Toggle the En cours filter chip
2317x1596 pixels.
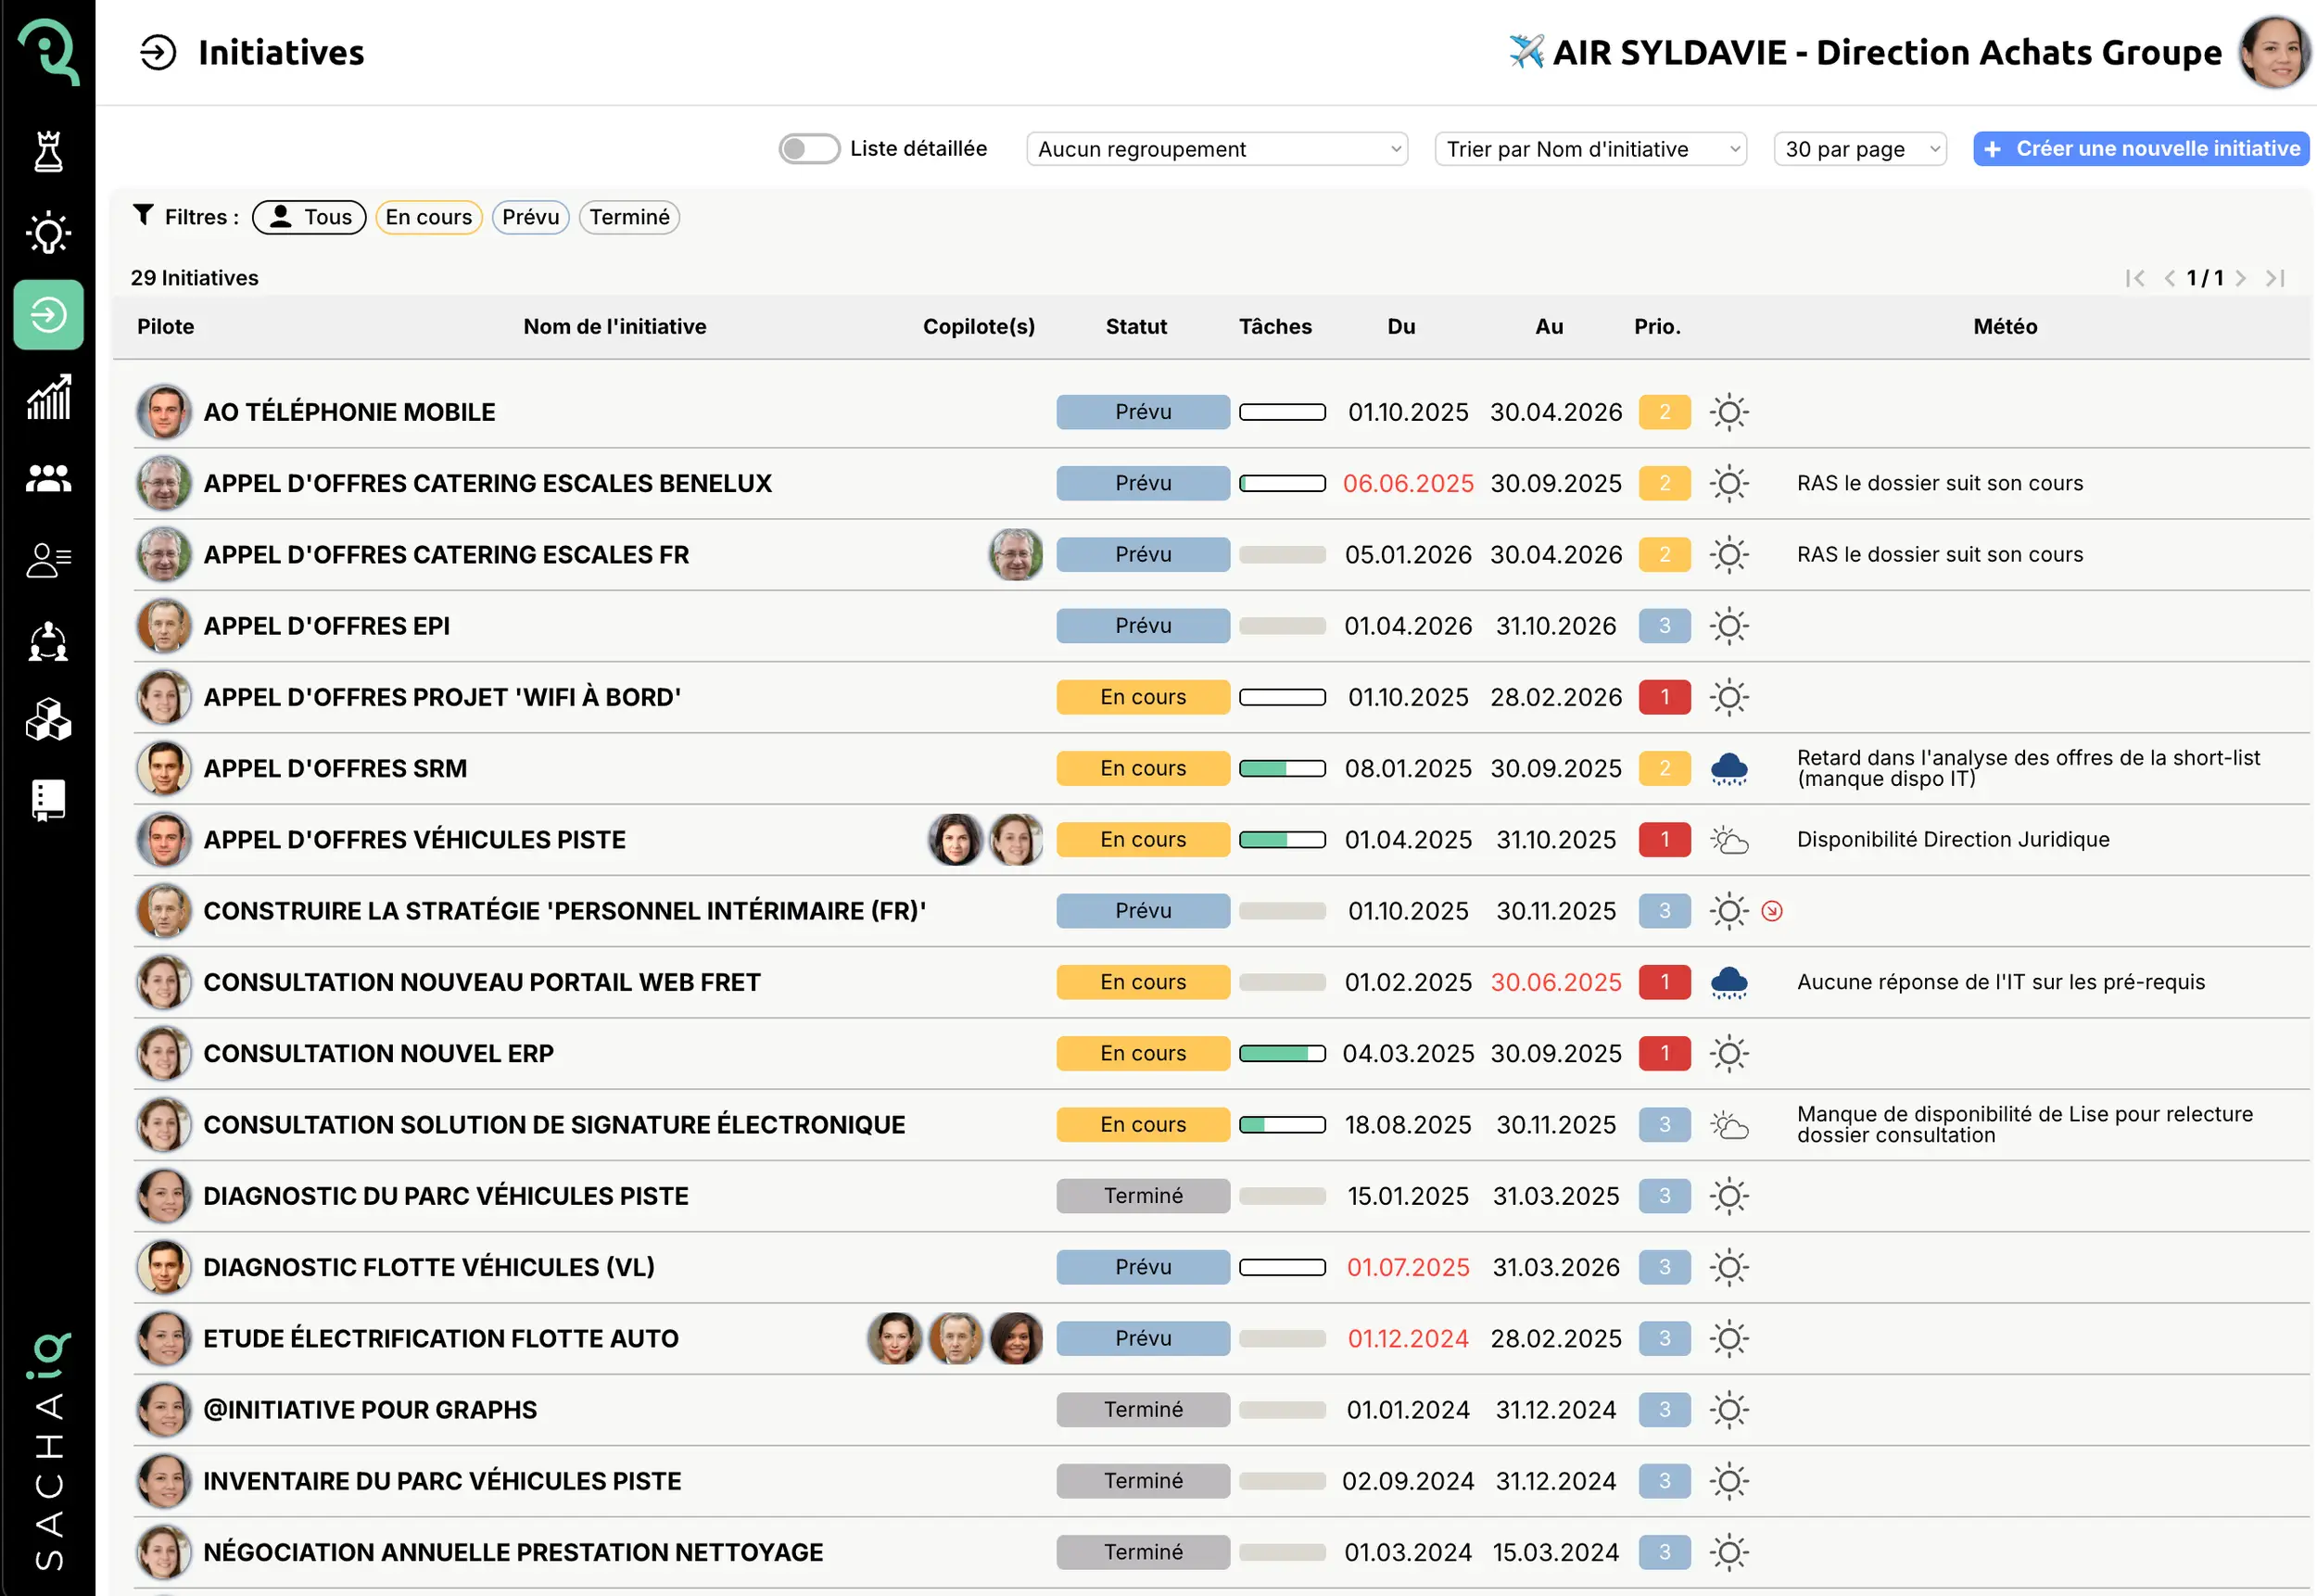429,217
